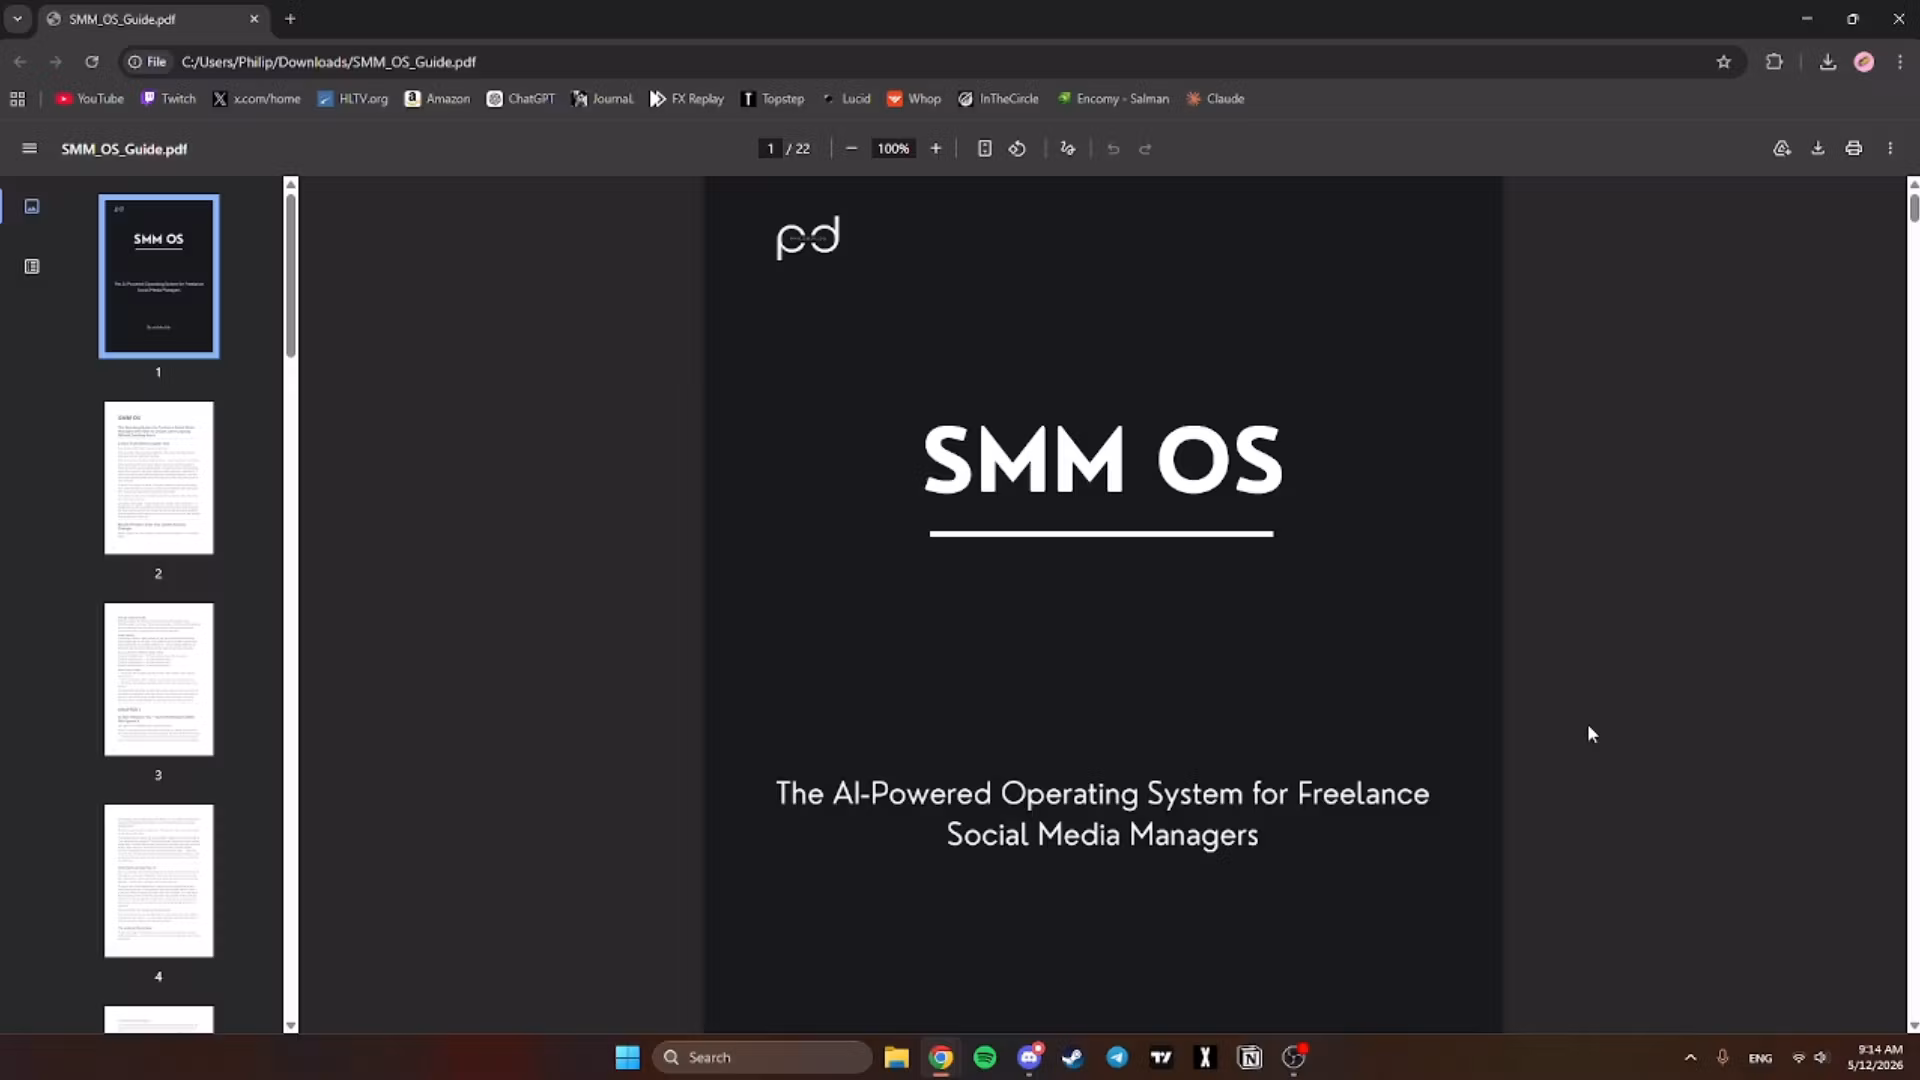Open the YouTube bookmark
The width and height of the screenshot is (1920, 1080).
point(90,99)
